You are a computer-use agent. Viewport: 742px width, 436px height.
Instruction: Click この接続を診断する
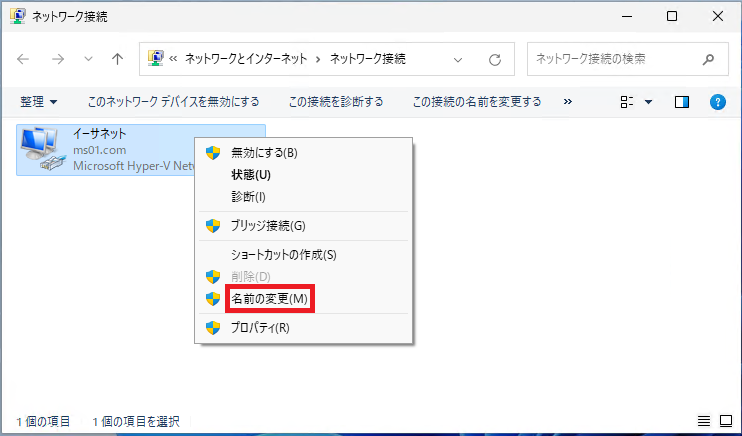point(336,102)
